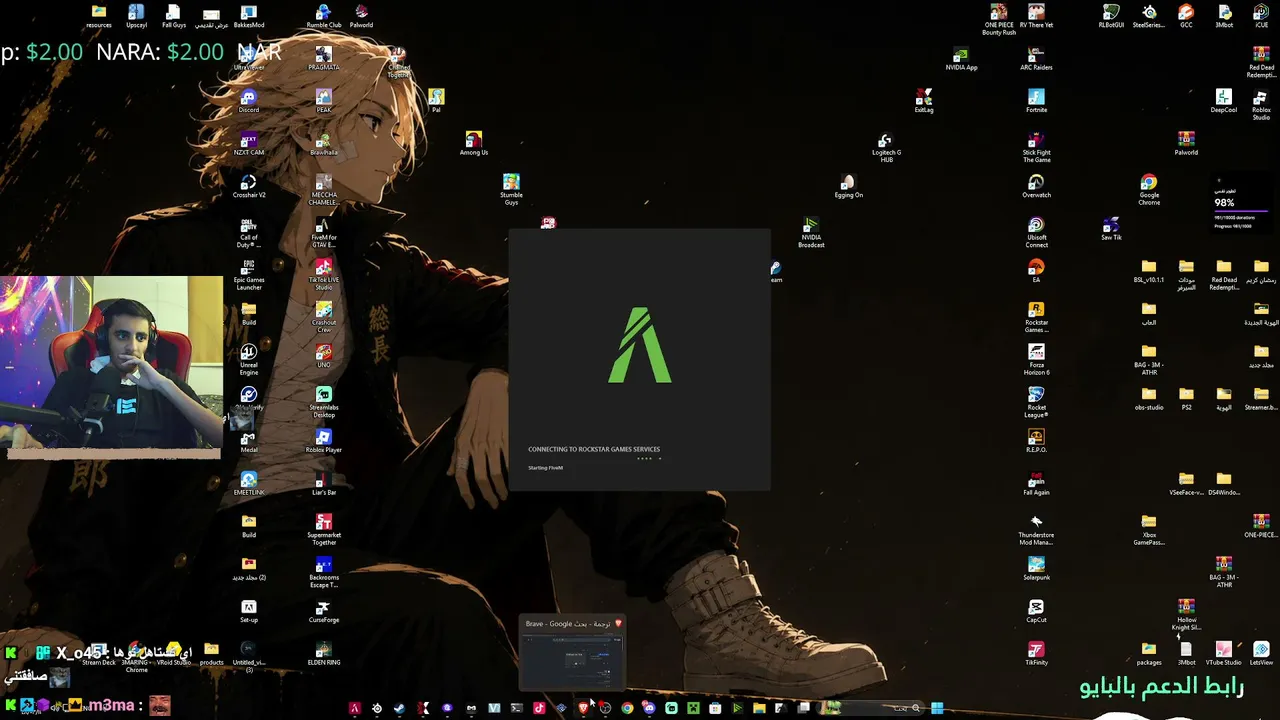Open the Brawlhalla desktop shortcut

coord(324,144)
